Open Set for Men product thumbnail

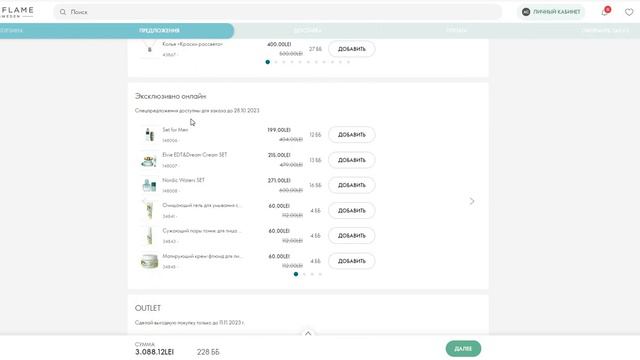(x=149, y=134)
